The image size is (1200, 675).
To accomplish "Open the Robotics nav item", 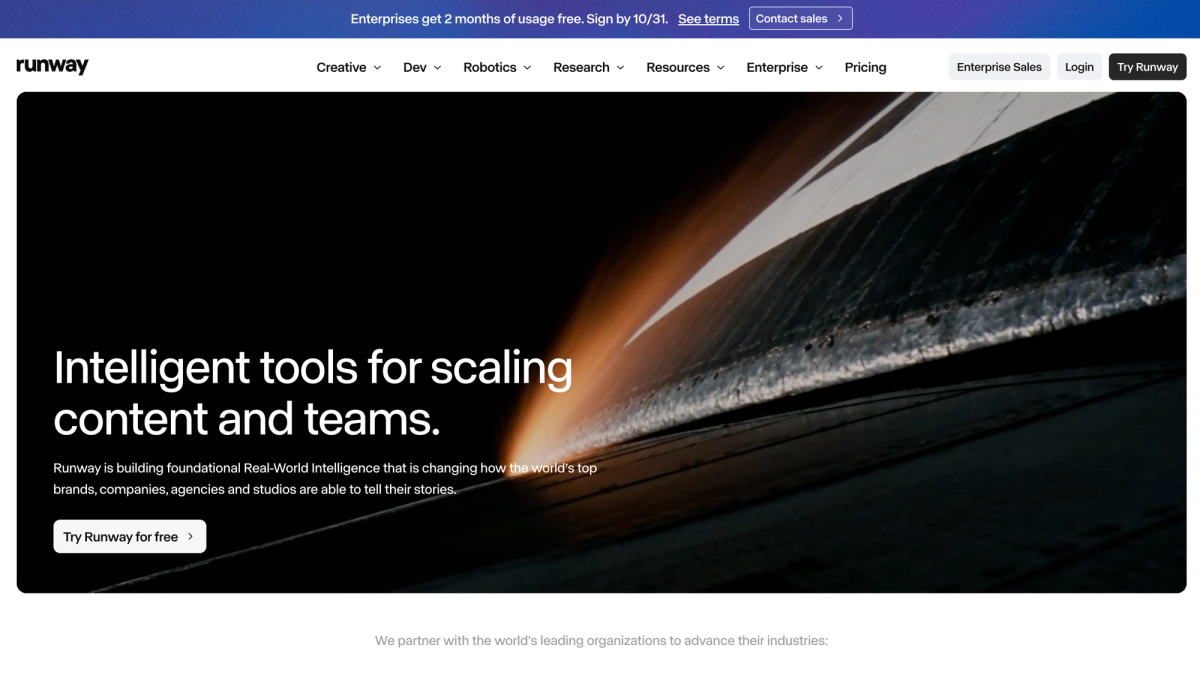I will (x=498, y=67).
